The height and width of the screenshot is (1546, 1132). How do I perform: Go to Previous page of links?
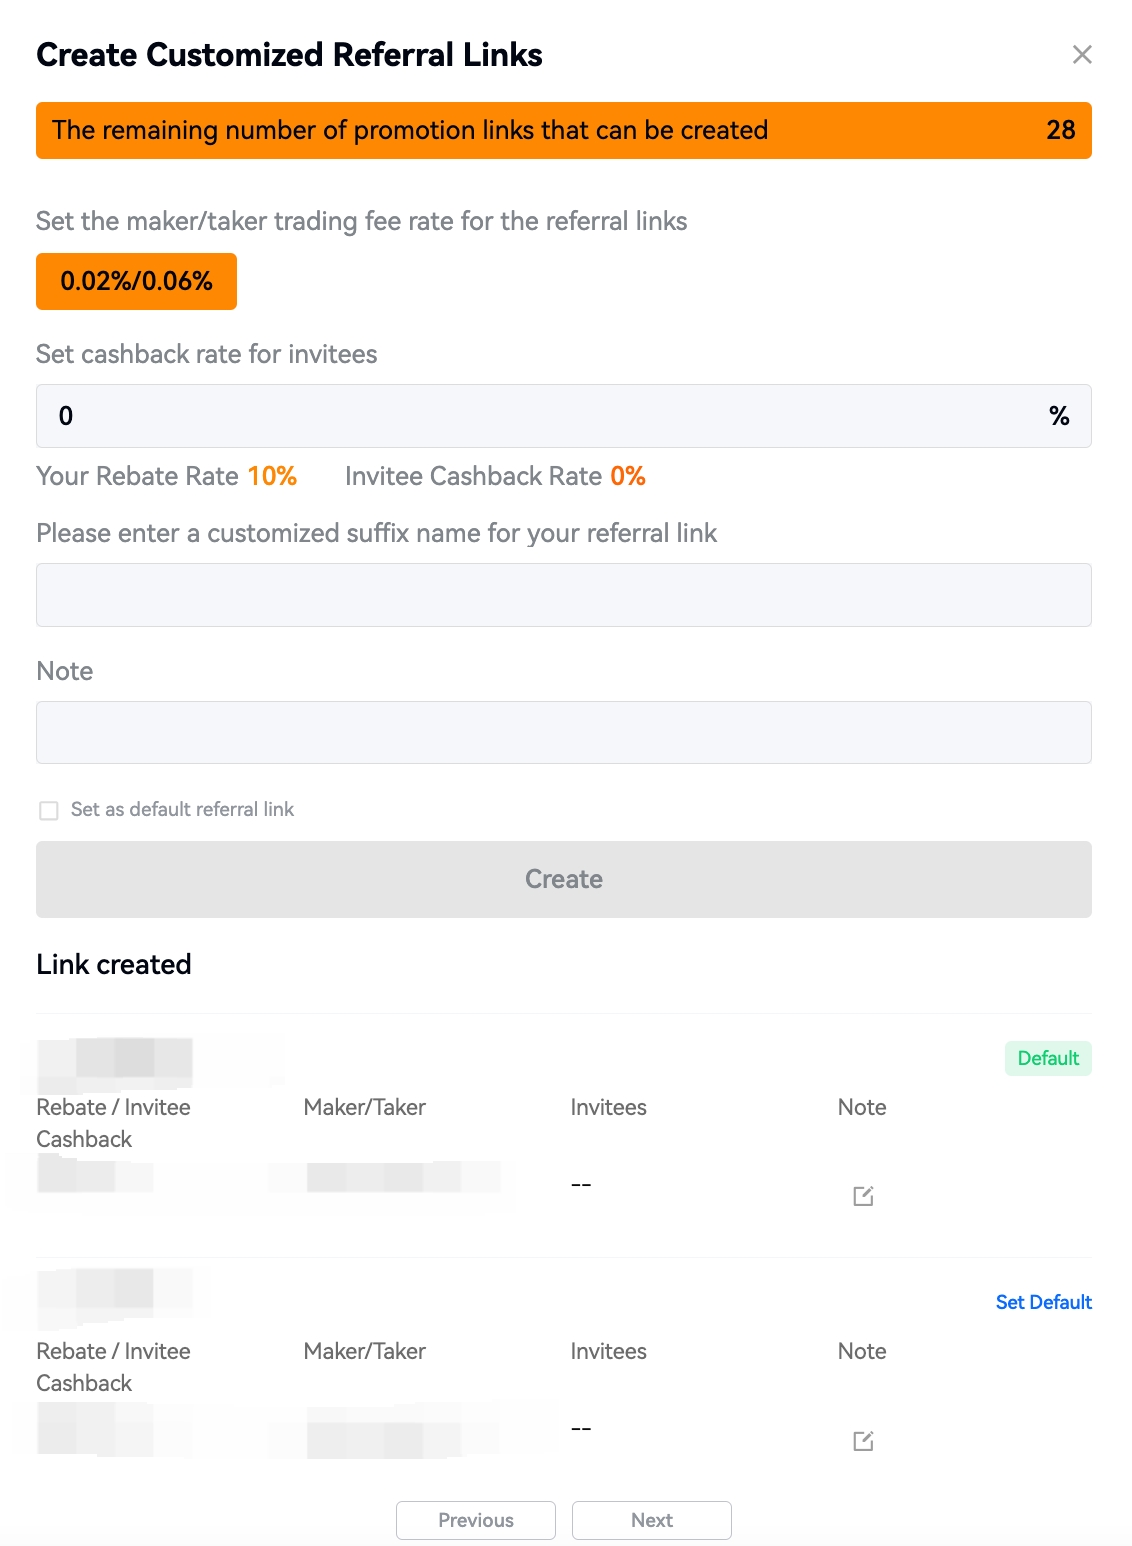click(476, 1520)
